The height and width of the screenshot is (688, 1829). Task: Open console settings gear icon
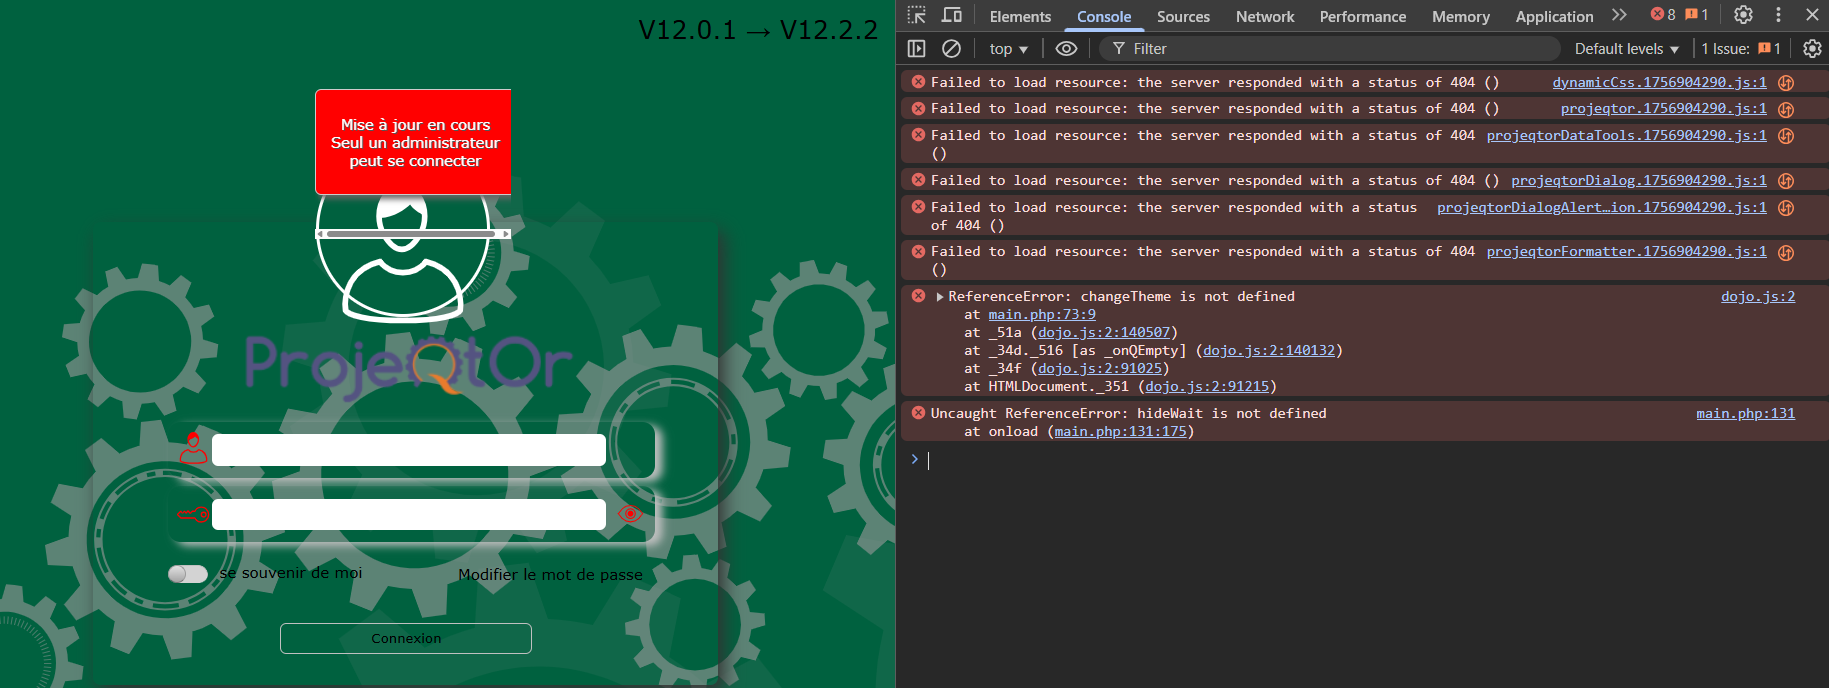(x=1811, y=48)
